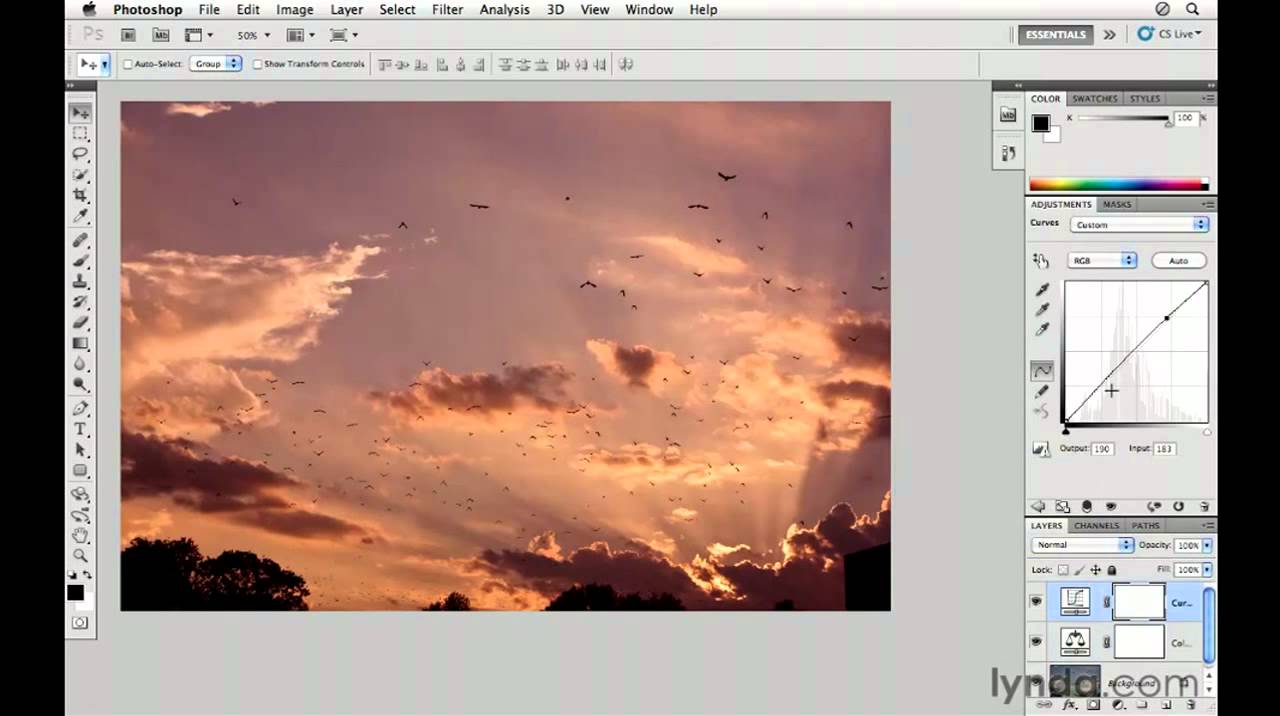
Task: Open the Curves preset Custom dropdown
Action: point(1139,225)
